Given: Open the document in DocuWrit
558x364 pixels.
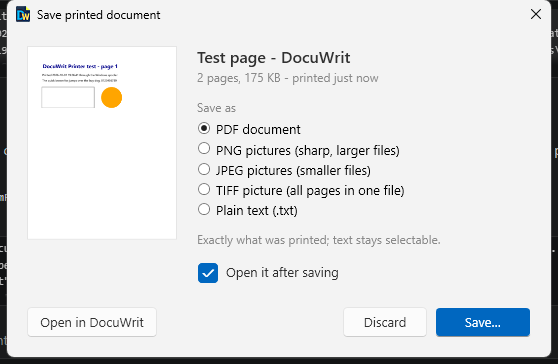Looking at the screenshot, I should point(92,322).
